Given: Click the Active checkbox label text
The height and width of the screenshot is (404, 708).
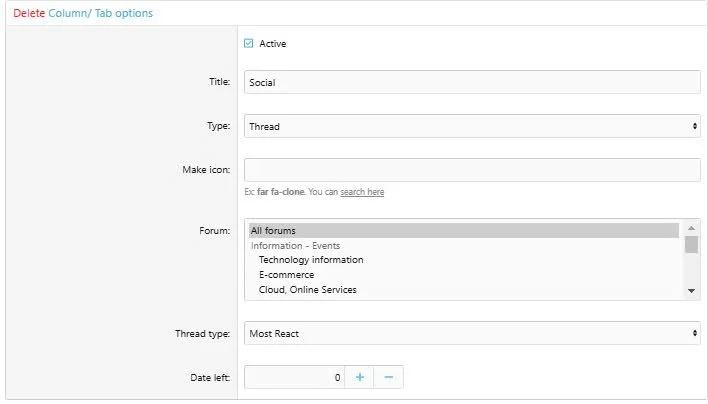Looking at the screenshot, I should coord(273,43).
